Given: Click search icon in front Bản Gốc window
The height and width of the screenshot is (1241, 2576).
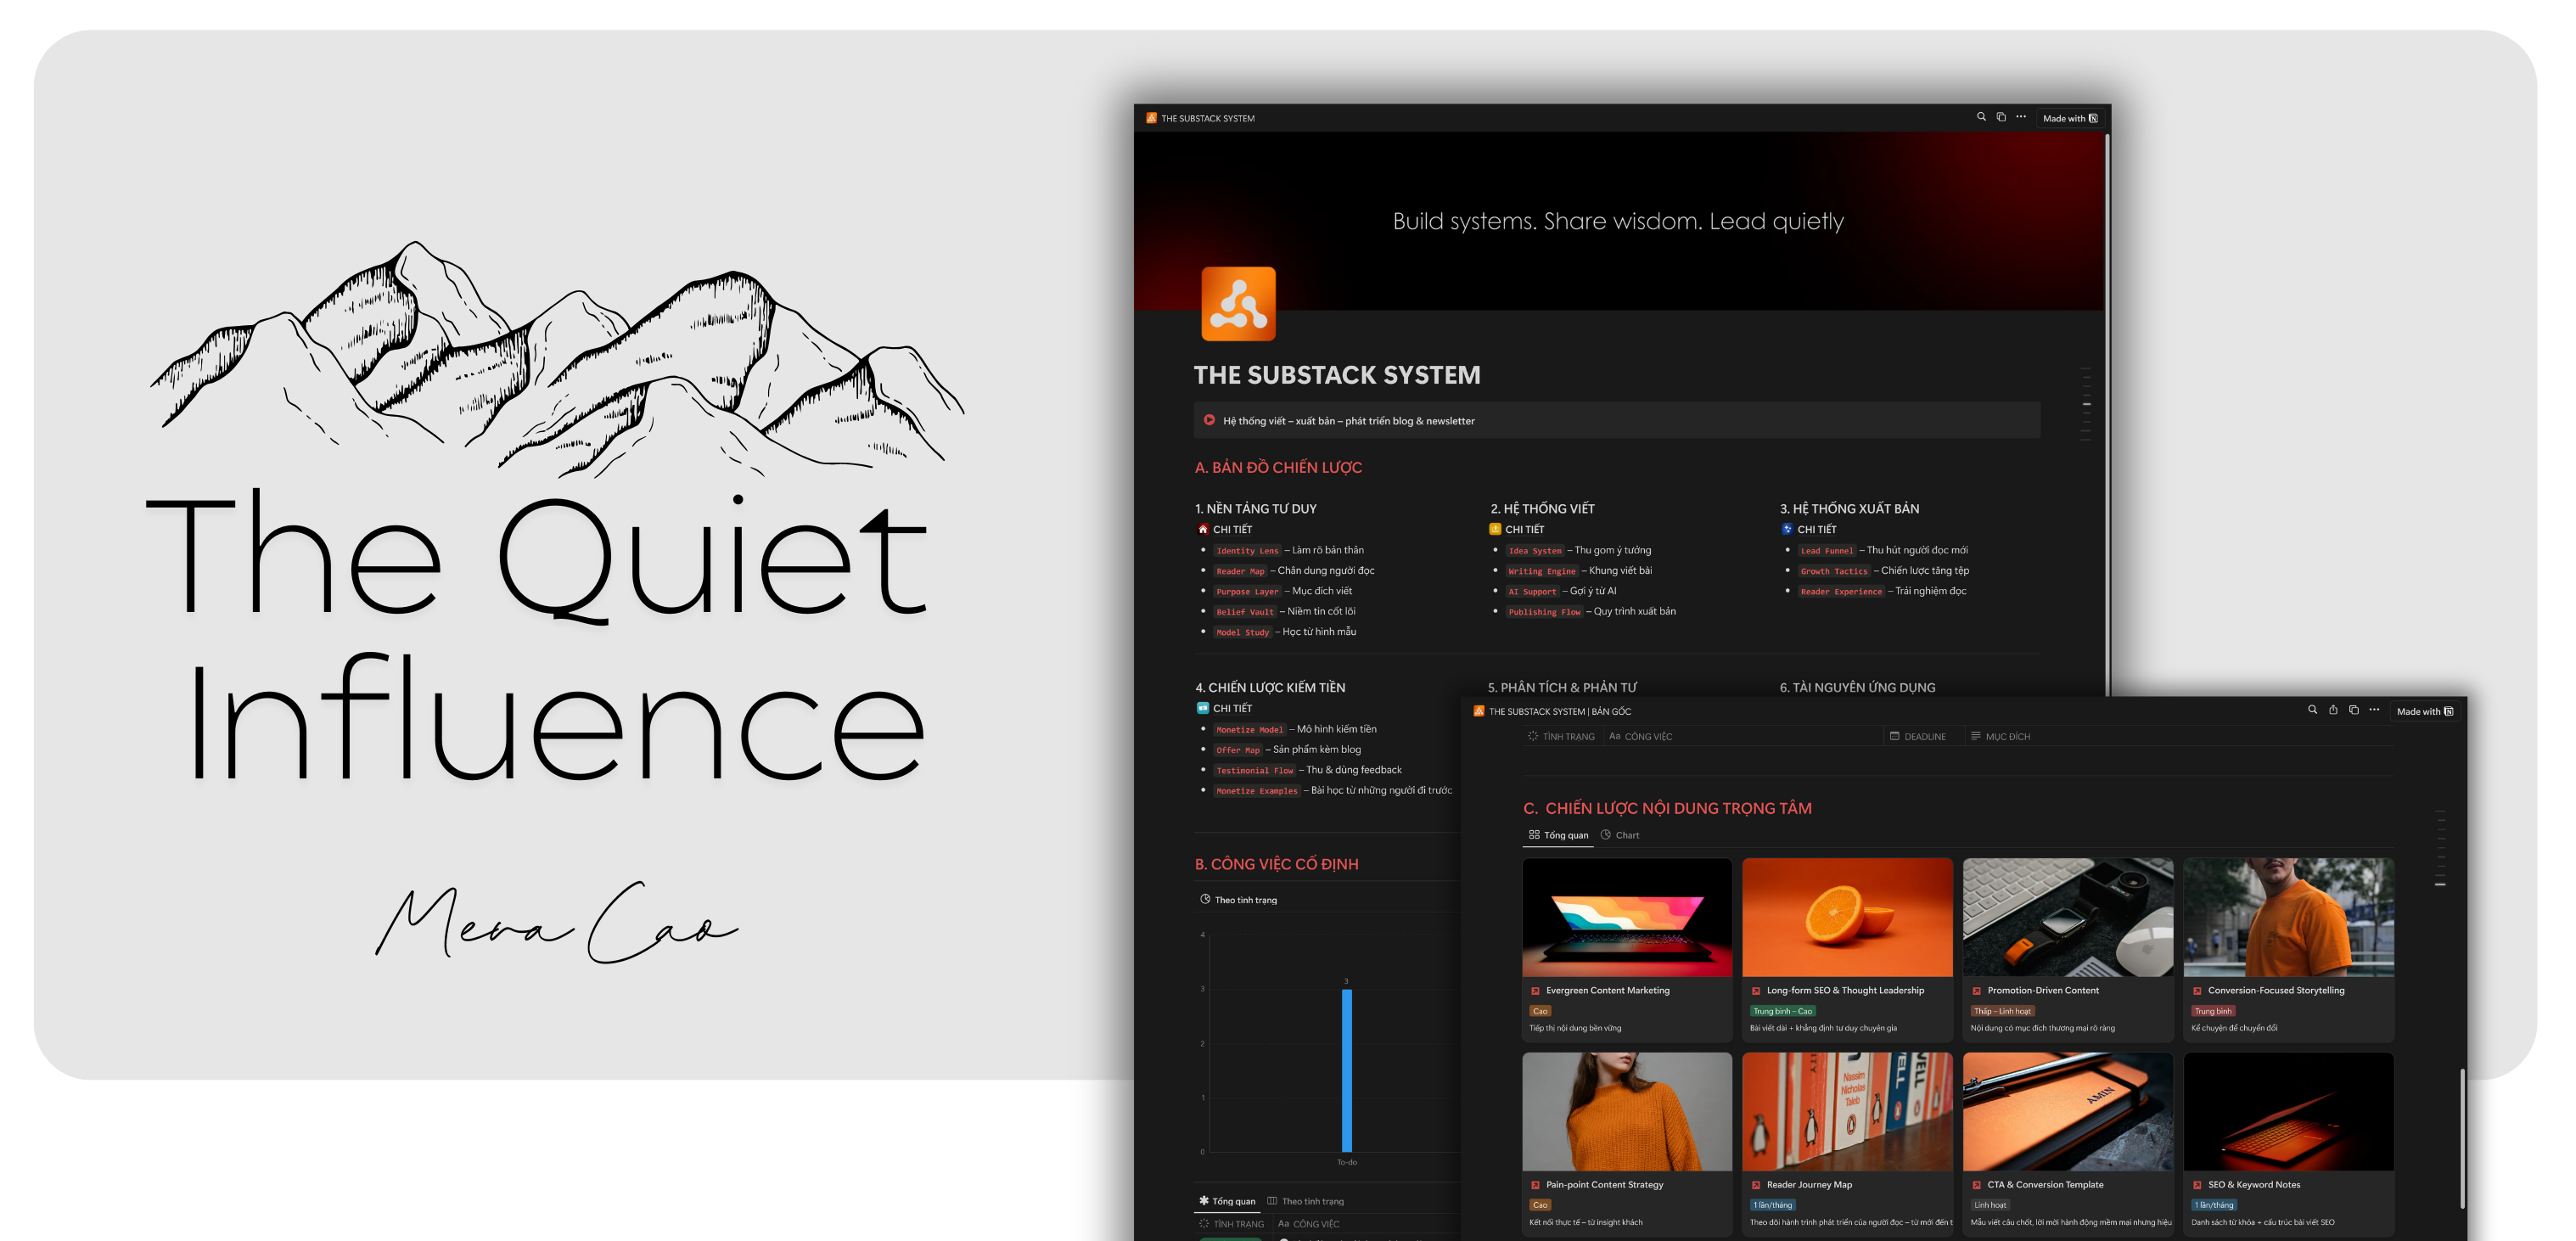Looking at the screenshot, I should coord(2312,710).
